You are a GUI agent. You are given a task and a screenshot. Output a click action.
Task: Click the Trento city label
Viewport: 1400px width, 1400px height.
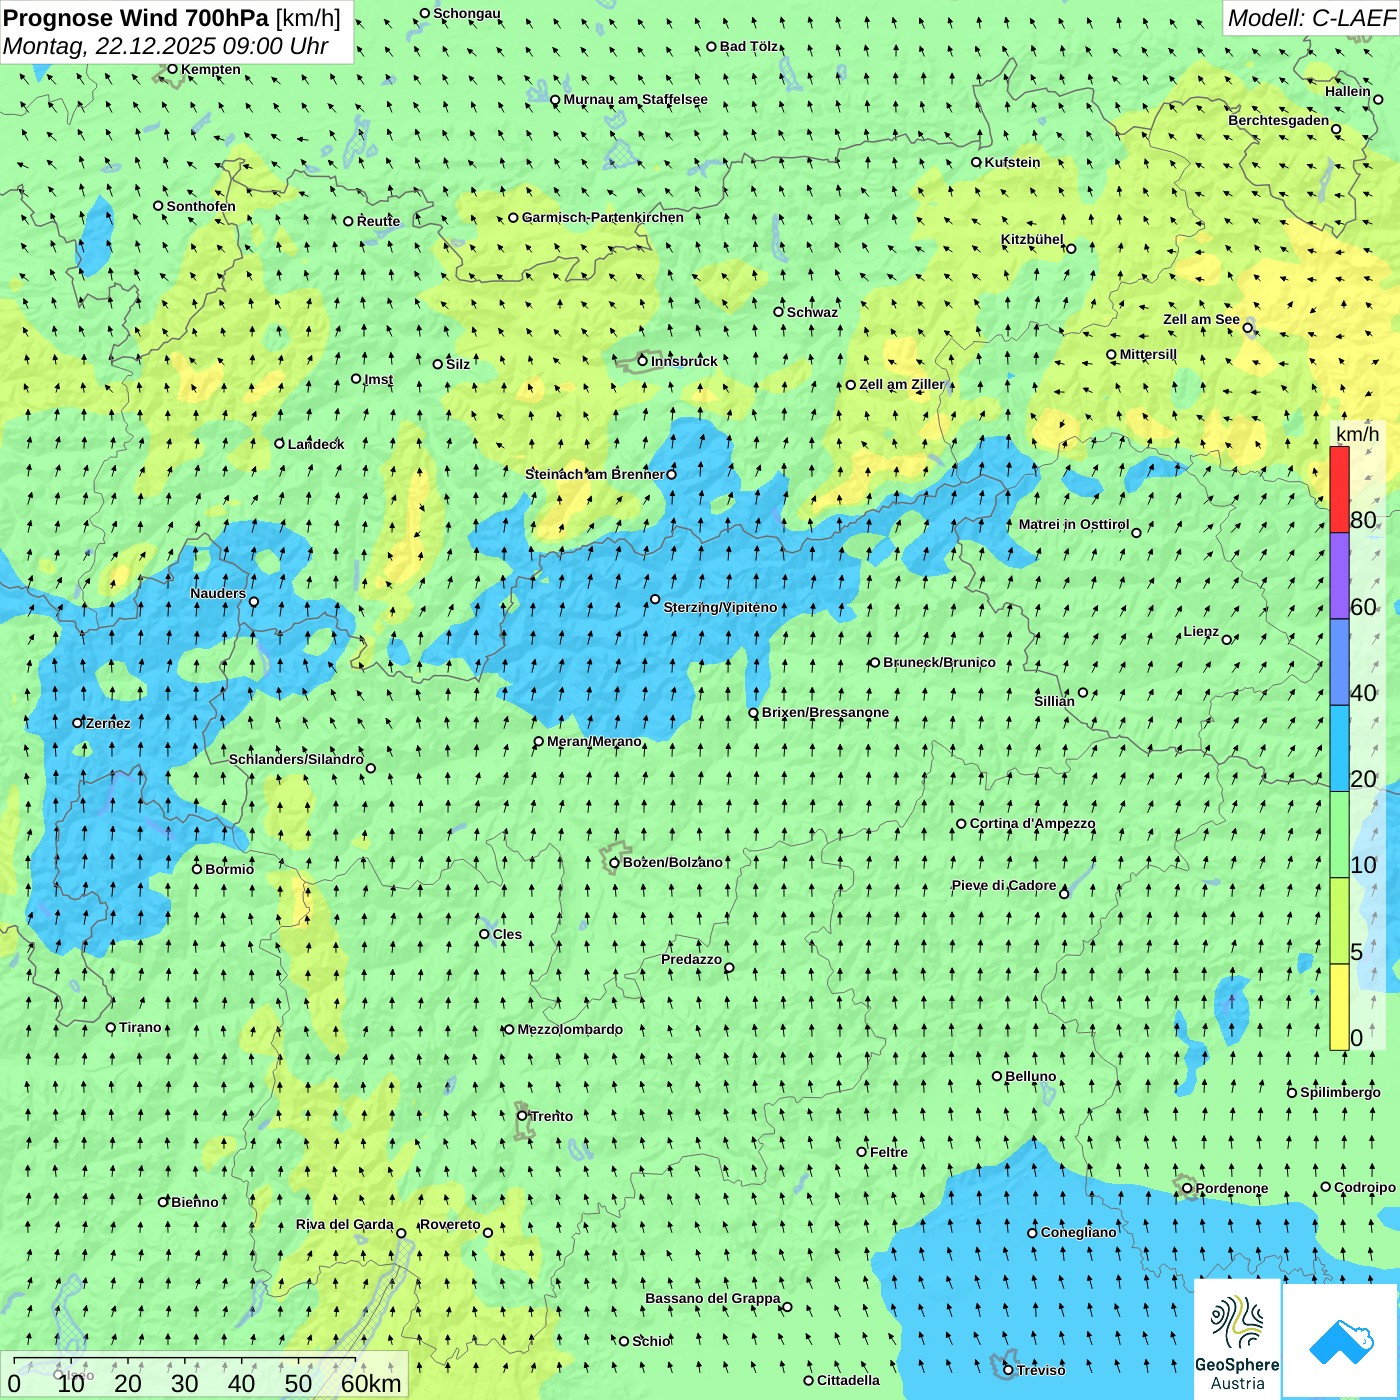click(551, 1116)
